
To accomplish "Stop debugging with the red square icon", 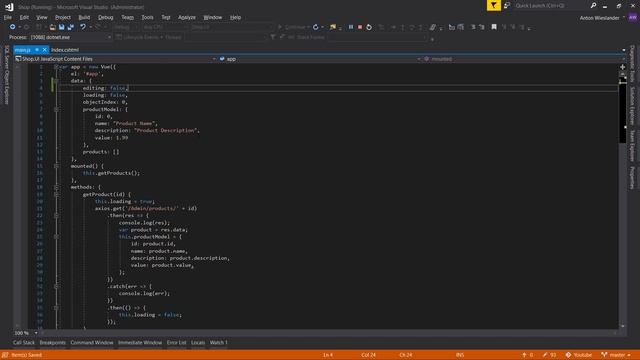I will coord(360,27).
